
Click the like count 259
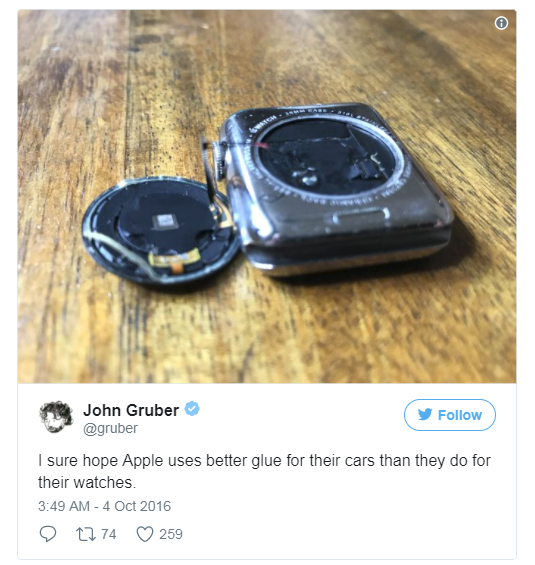tap(171, 534)
